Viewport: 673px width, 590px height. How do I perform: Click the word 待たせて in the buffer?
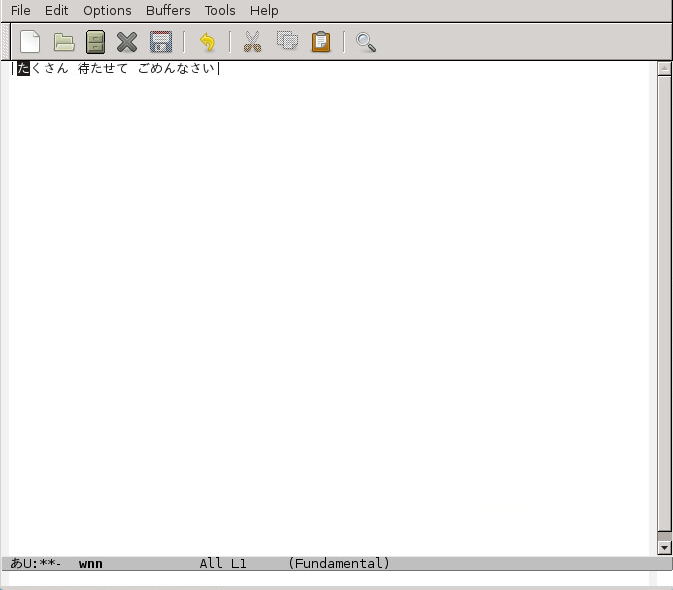click(103, 68)
